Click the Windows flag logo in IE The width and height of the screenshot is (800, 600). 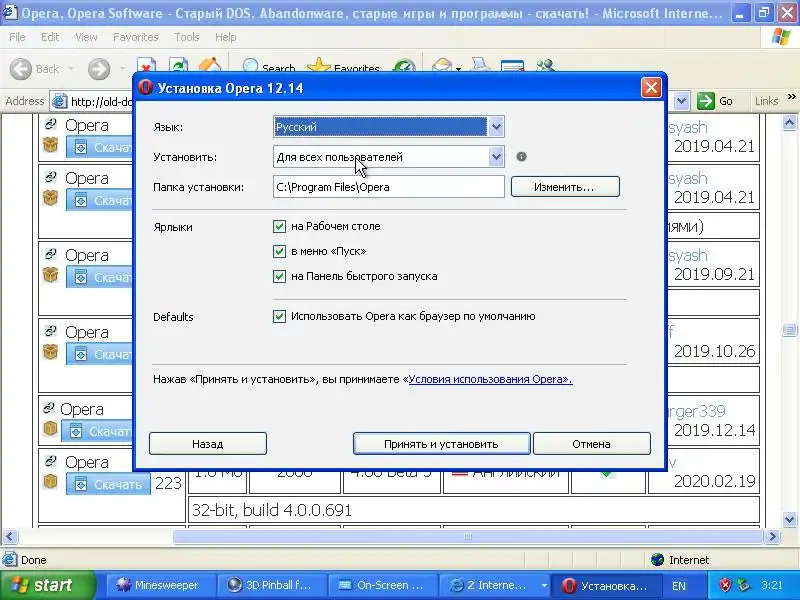pyautogui.click(x=781, y=37)
